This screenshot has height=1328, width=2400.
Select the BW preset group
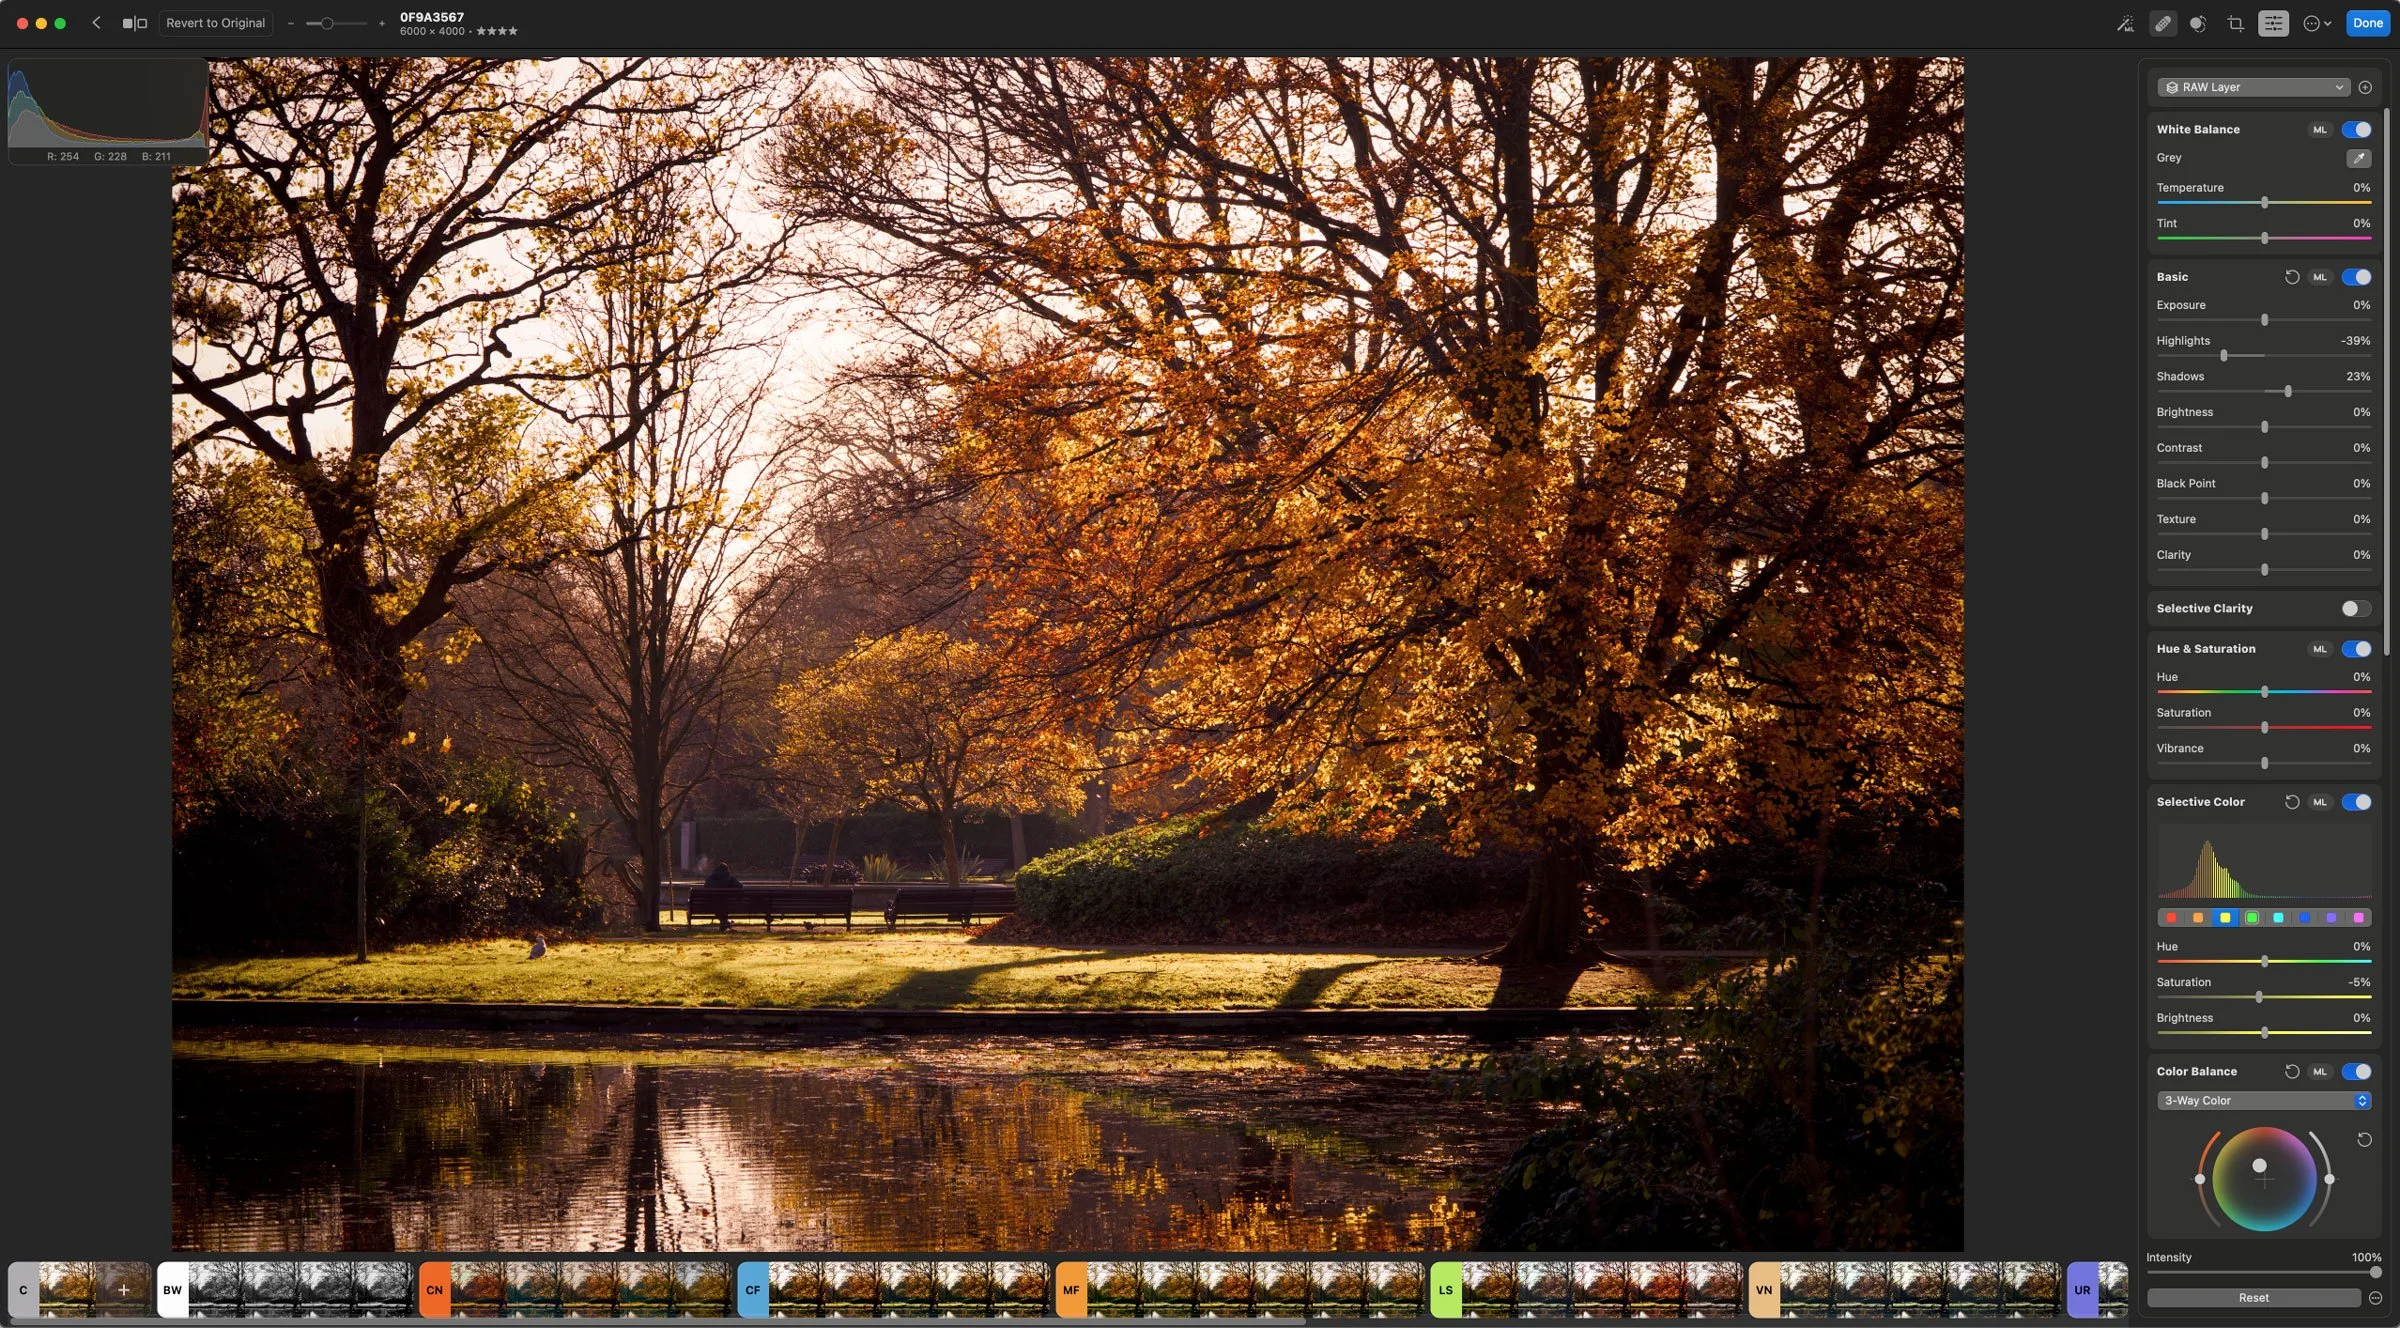(172, 1290)
